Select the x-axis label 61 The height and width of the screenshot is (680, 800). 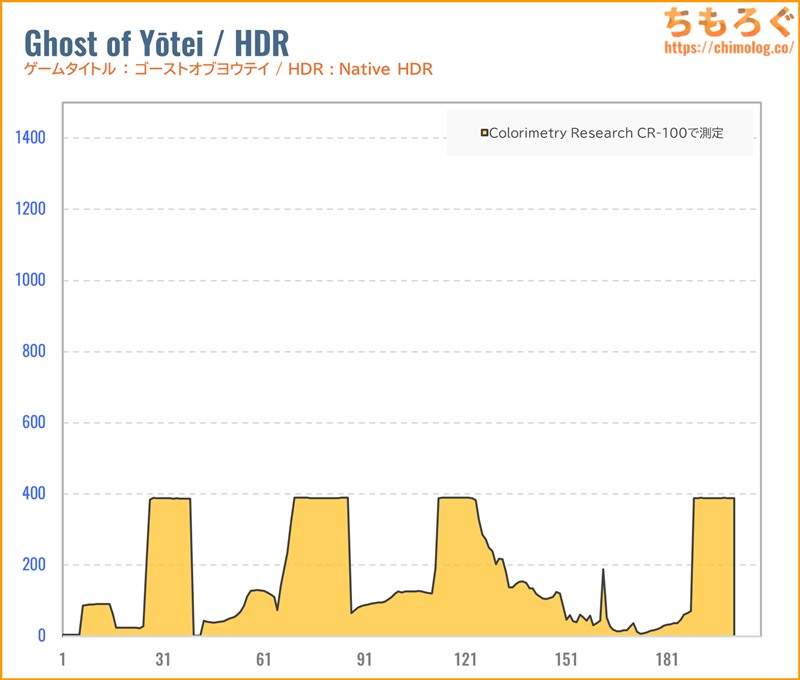pos(264,659)
